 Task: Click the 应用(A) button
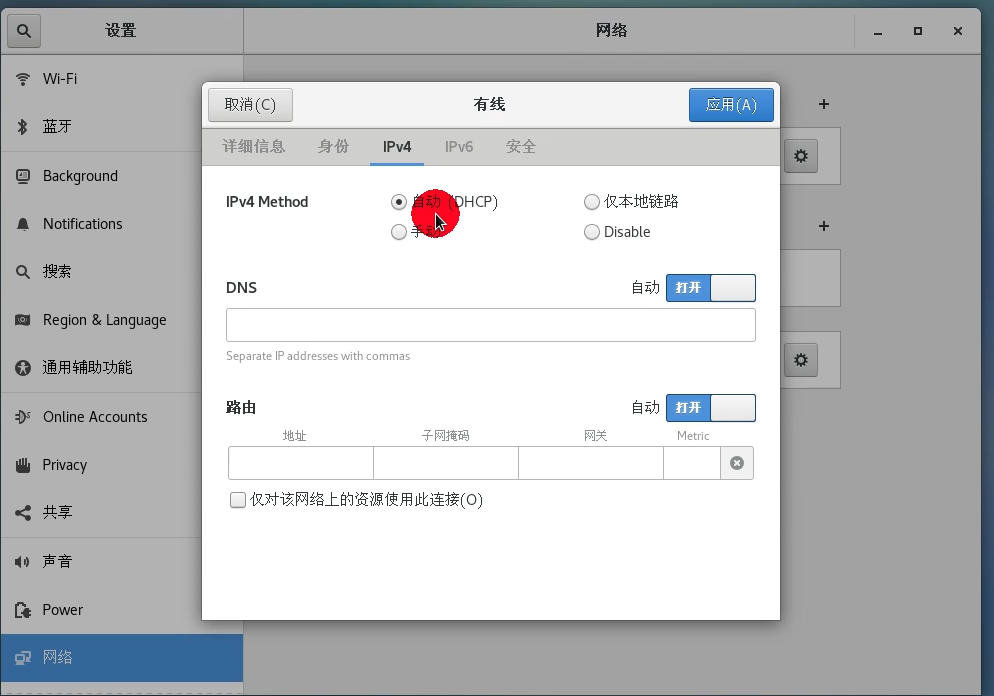click(x=731, y=105)
